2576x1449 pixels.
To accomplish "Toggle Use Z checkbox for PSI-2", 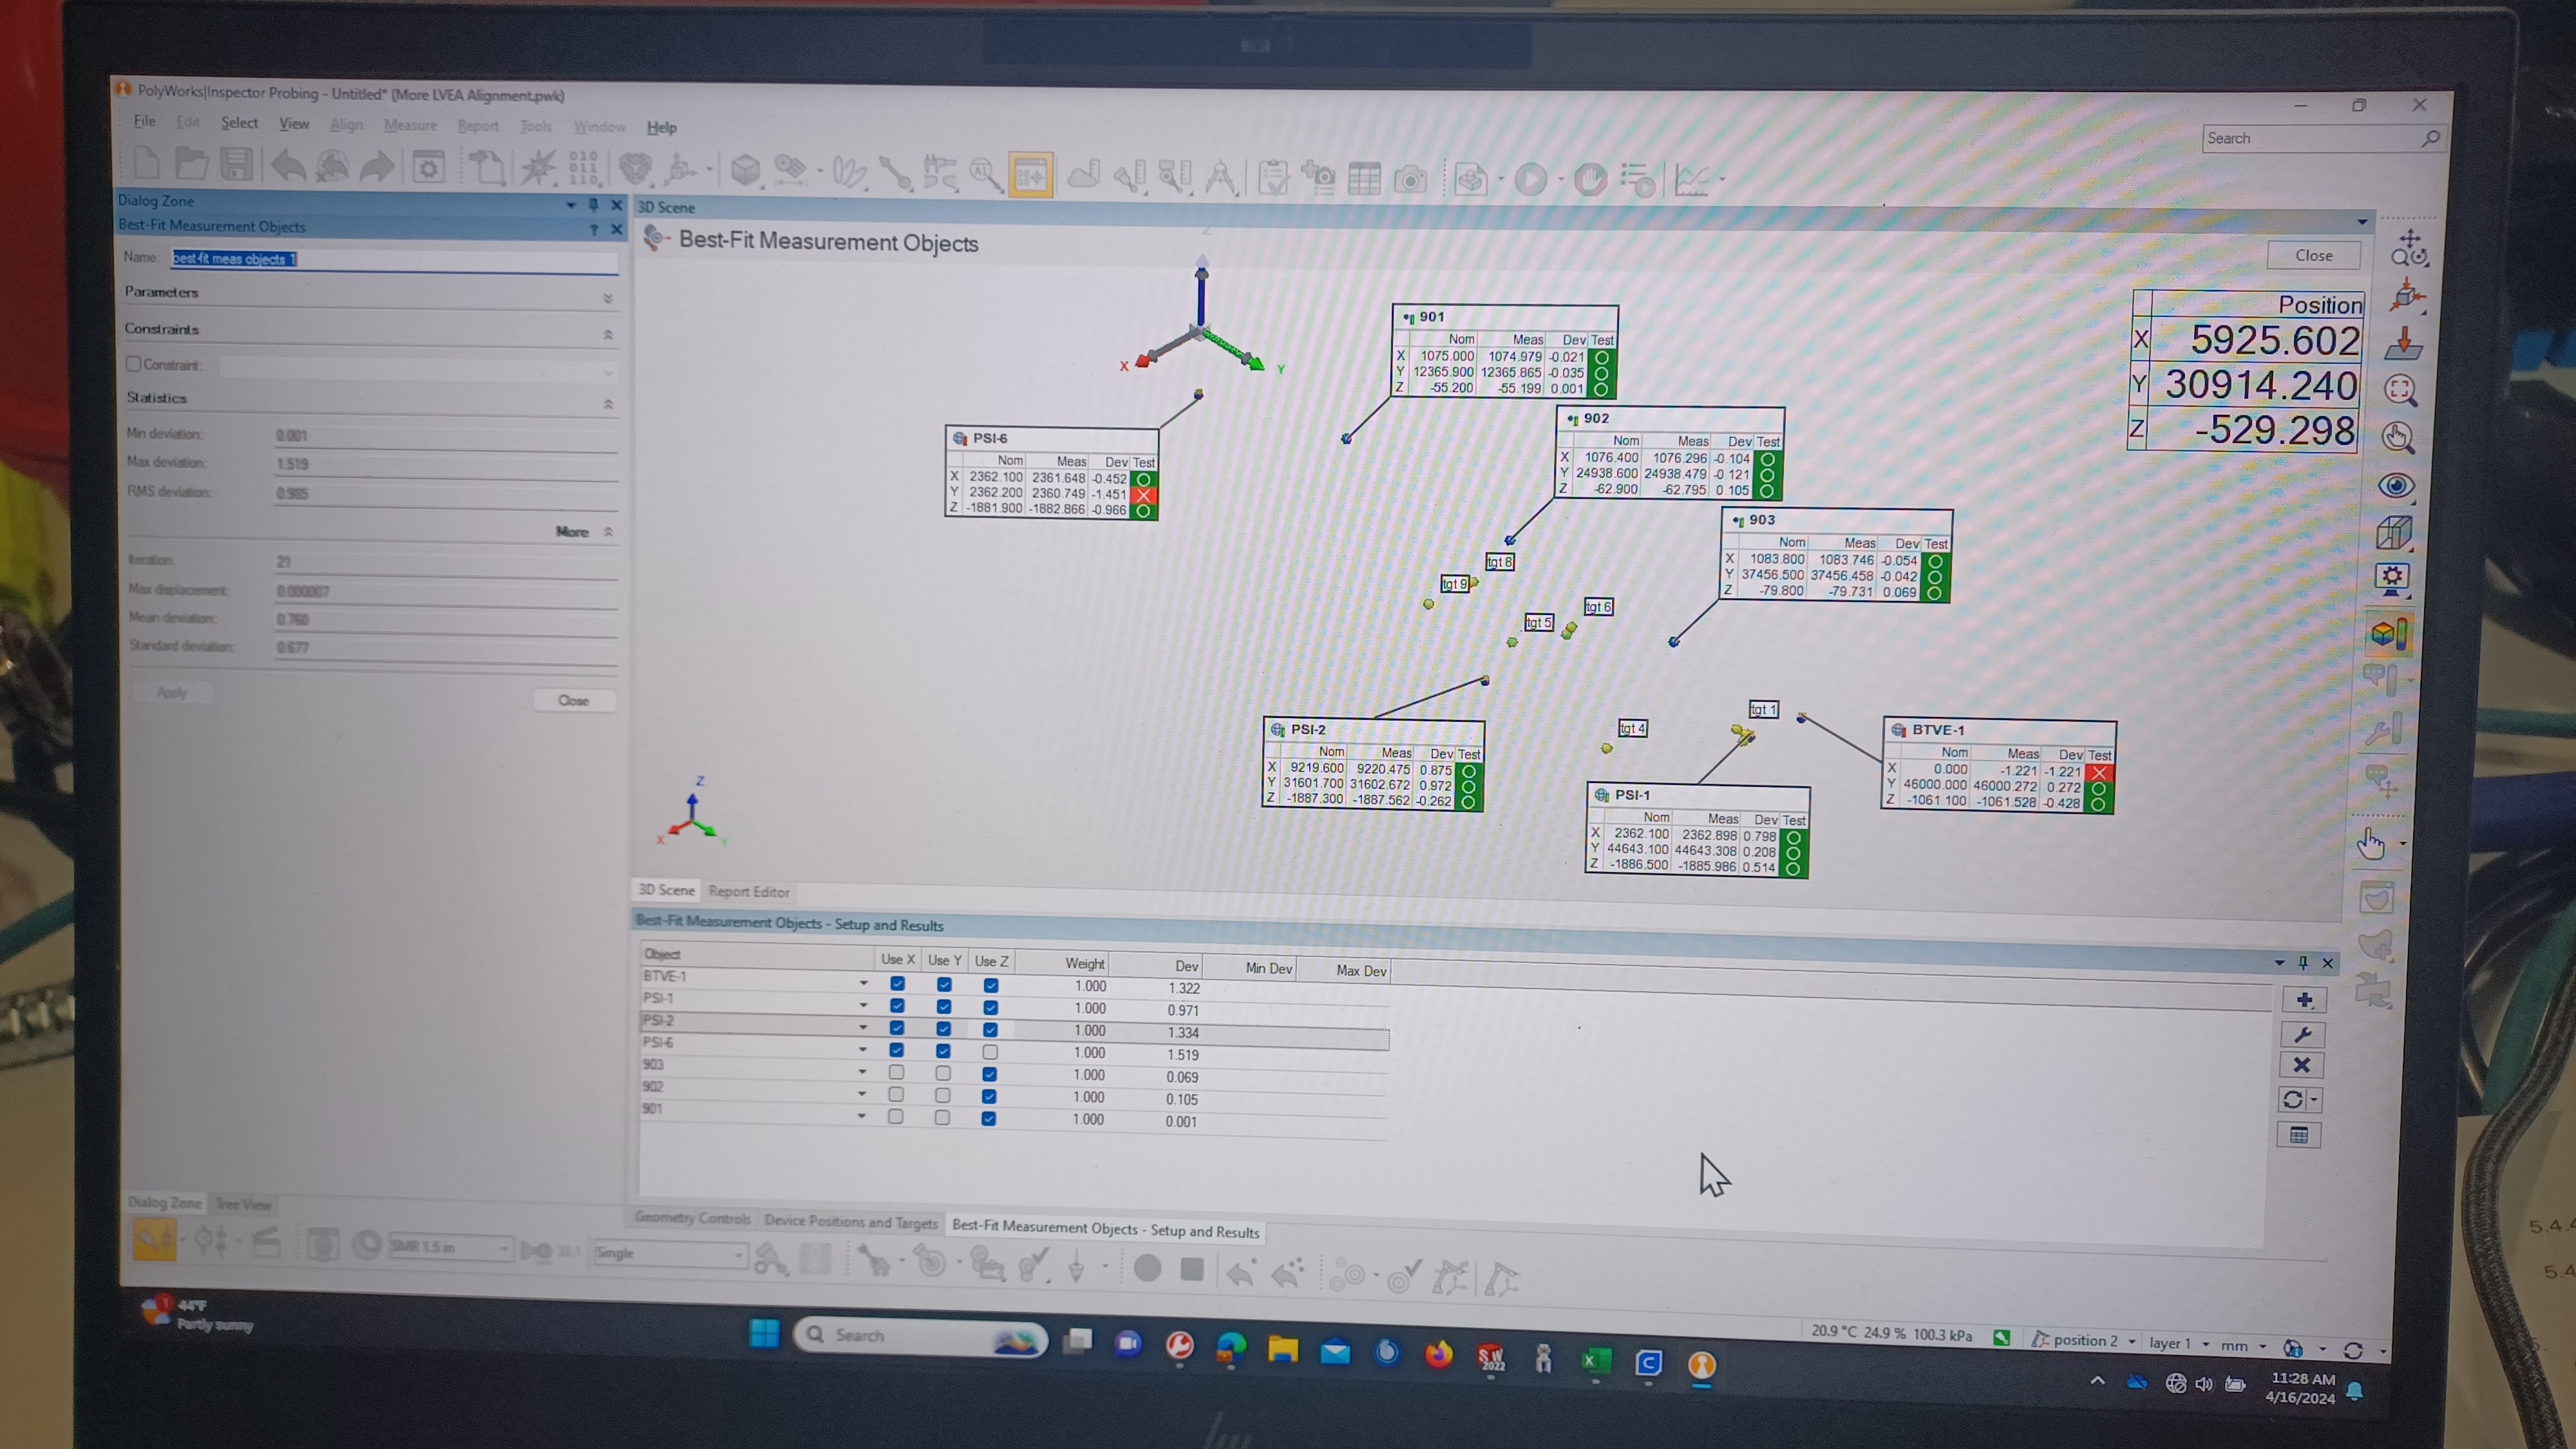I will click(990, 1030).
